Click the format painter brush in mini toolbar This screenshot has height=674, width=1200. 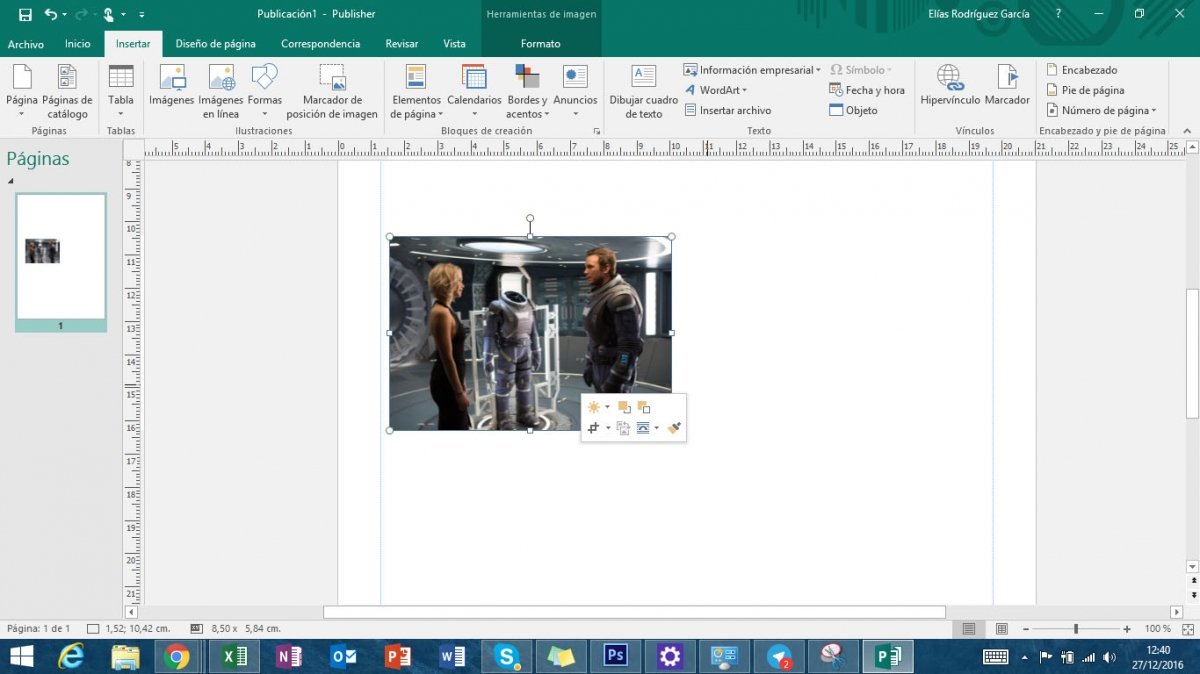[x=674, y=428]
